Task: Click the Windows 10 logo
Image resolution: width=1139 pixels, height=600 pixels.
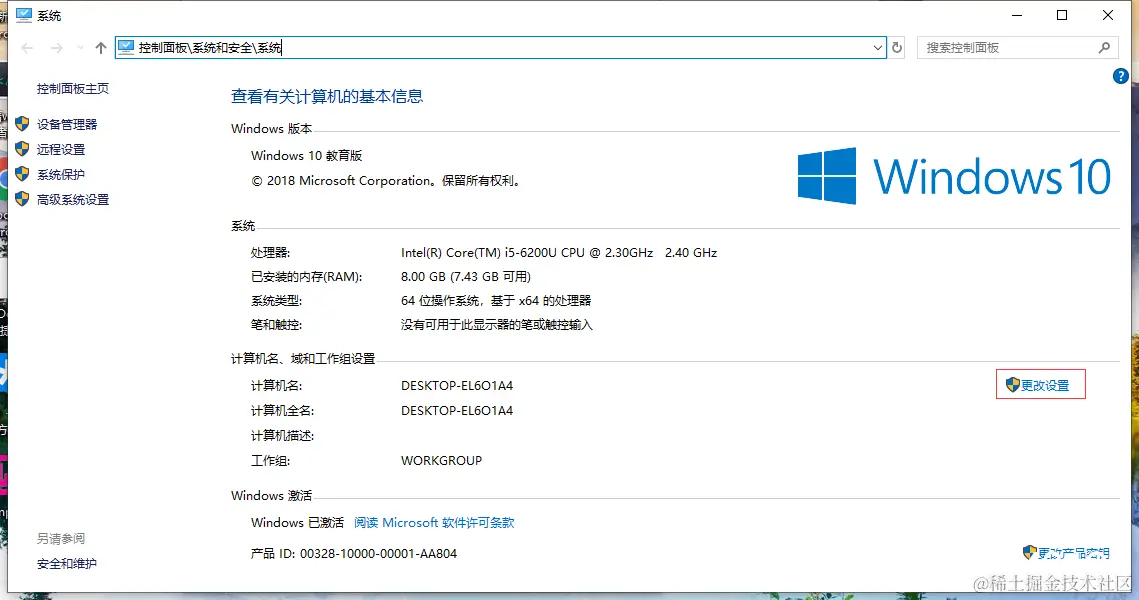Action: click(x=954, y=176)
